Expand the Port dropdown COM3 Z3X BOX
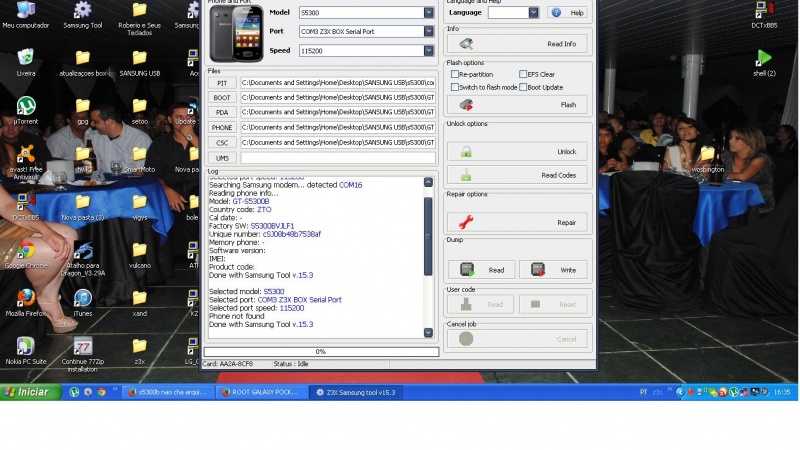Viewport: 800px width, 450px height. 429,31
